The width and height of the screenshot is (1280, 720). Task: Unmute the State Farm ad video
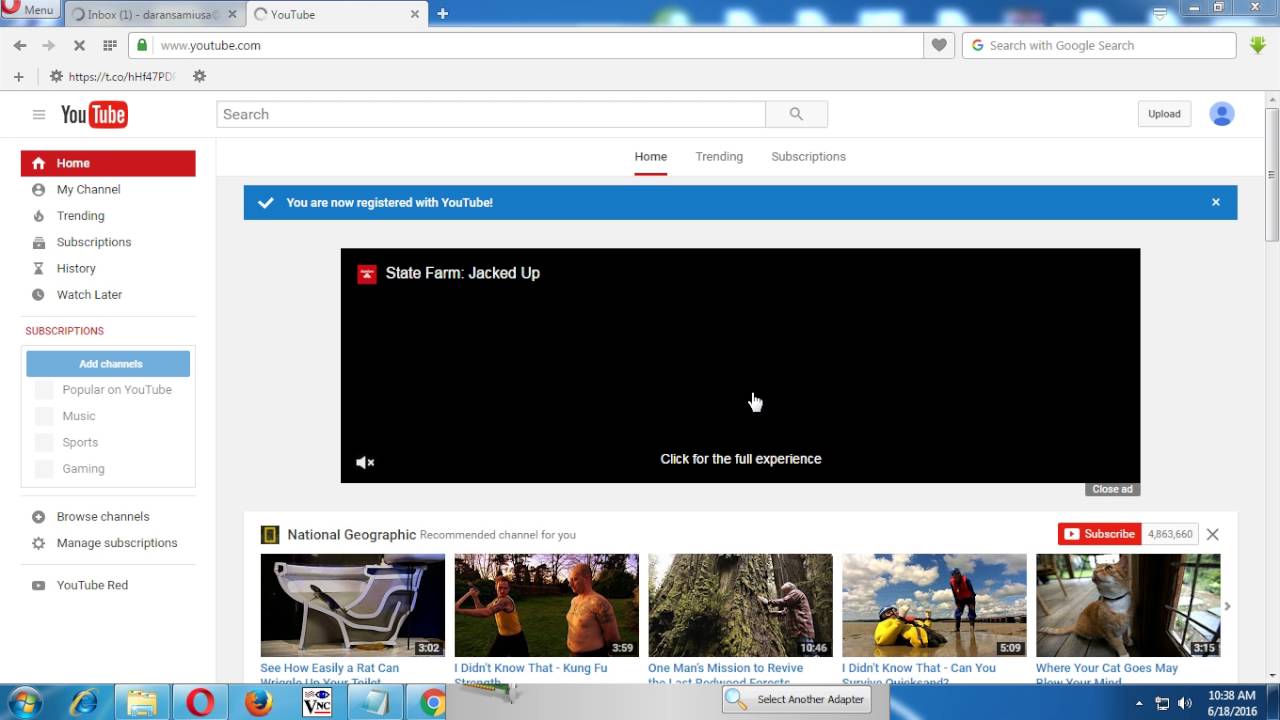click(x=365, y=462)
